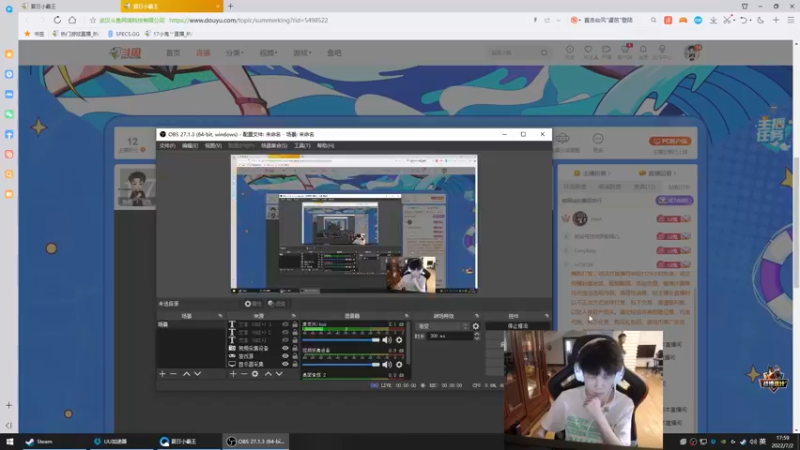Move the selected source down in OBS

tap(279, 374)
